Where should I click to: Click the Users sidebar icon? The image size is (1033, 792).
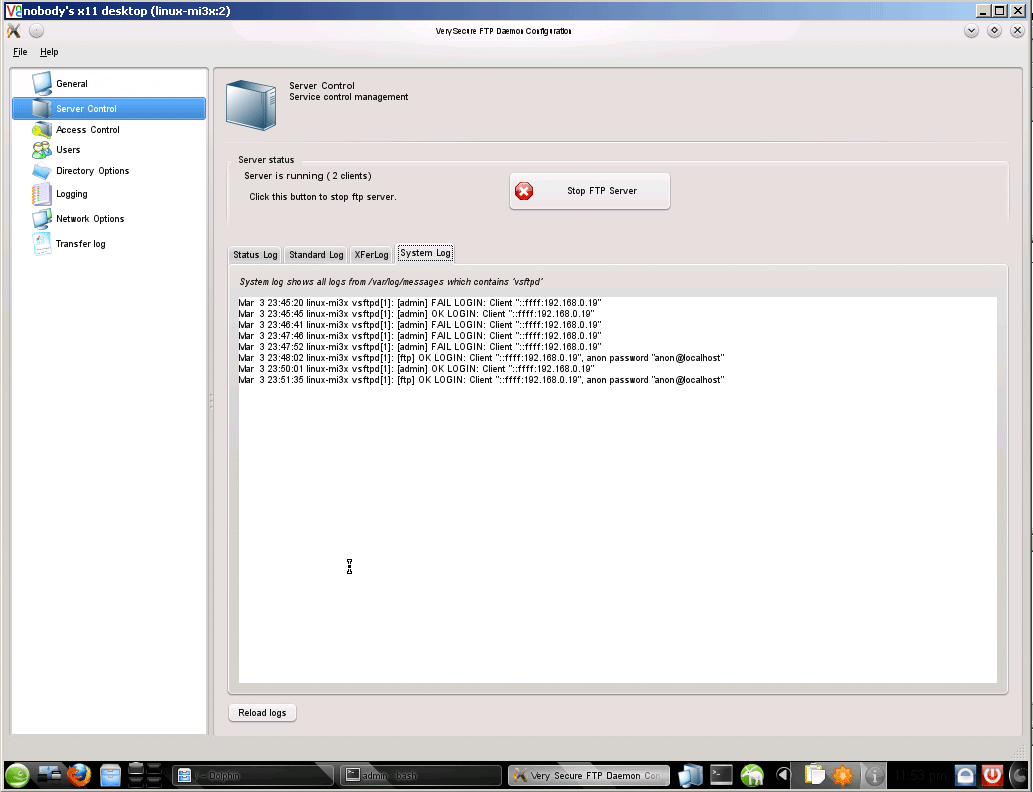(x=42, y=150)
